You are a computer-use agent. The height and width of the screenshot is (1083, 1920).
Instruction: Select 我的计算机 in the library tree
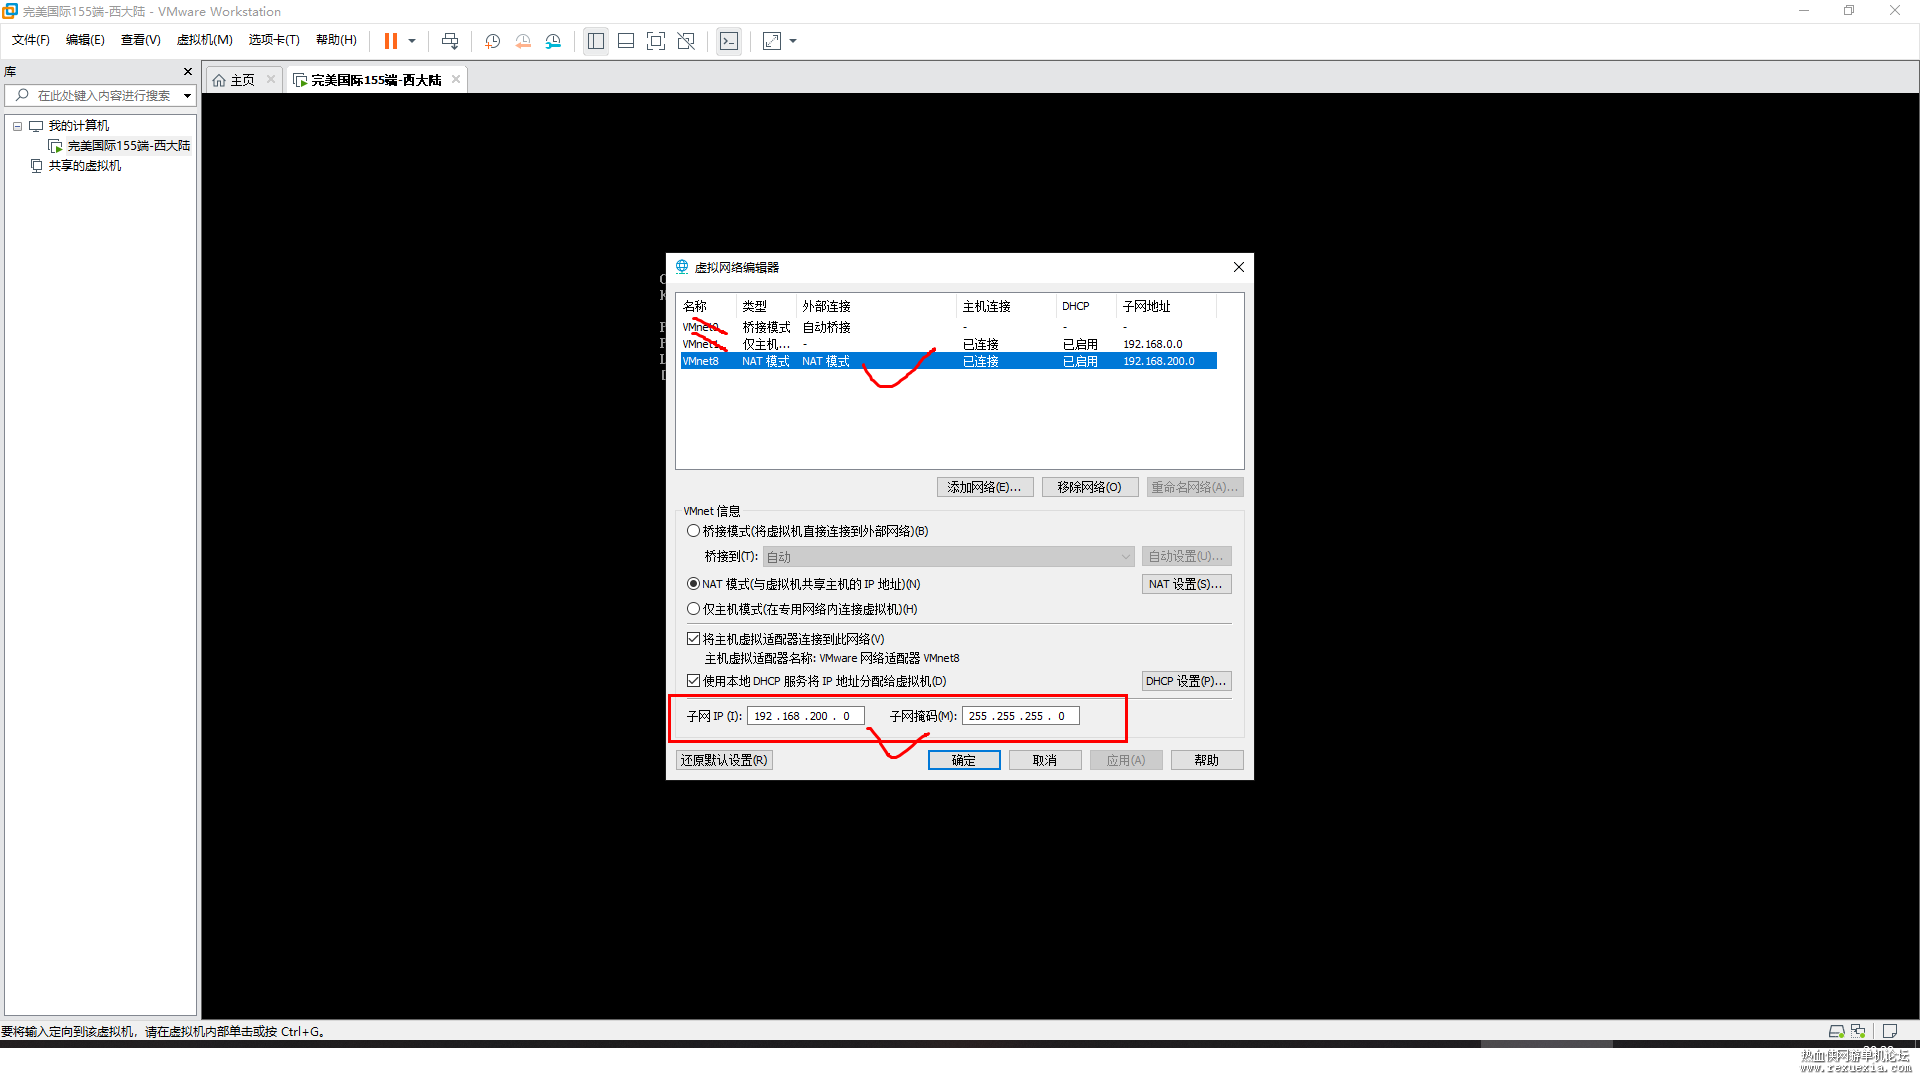tap(79, 126)
